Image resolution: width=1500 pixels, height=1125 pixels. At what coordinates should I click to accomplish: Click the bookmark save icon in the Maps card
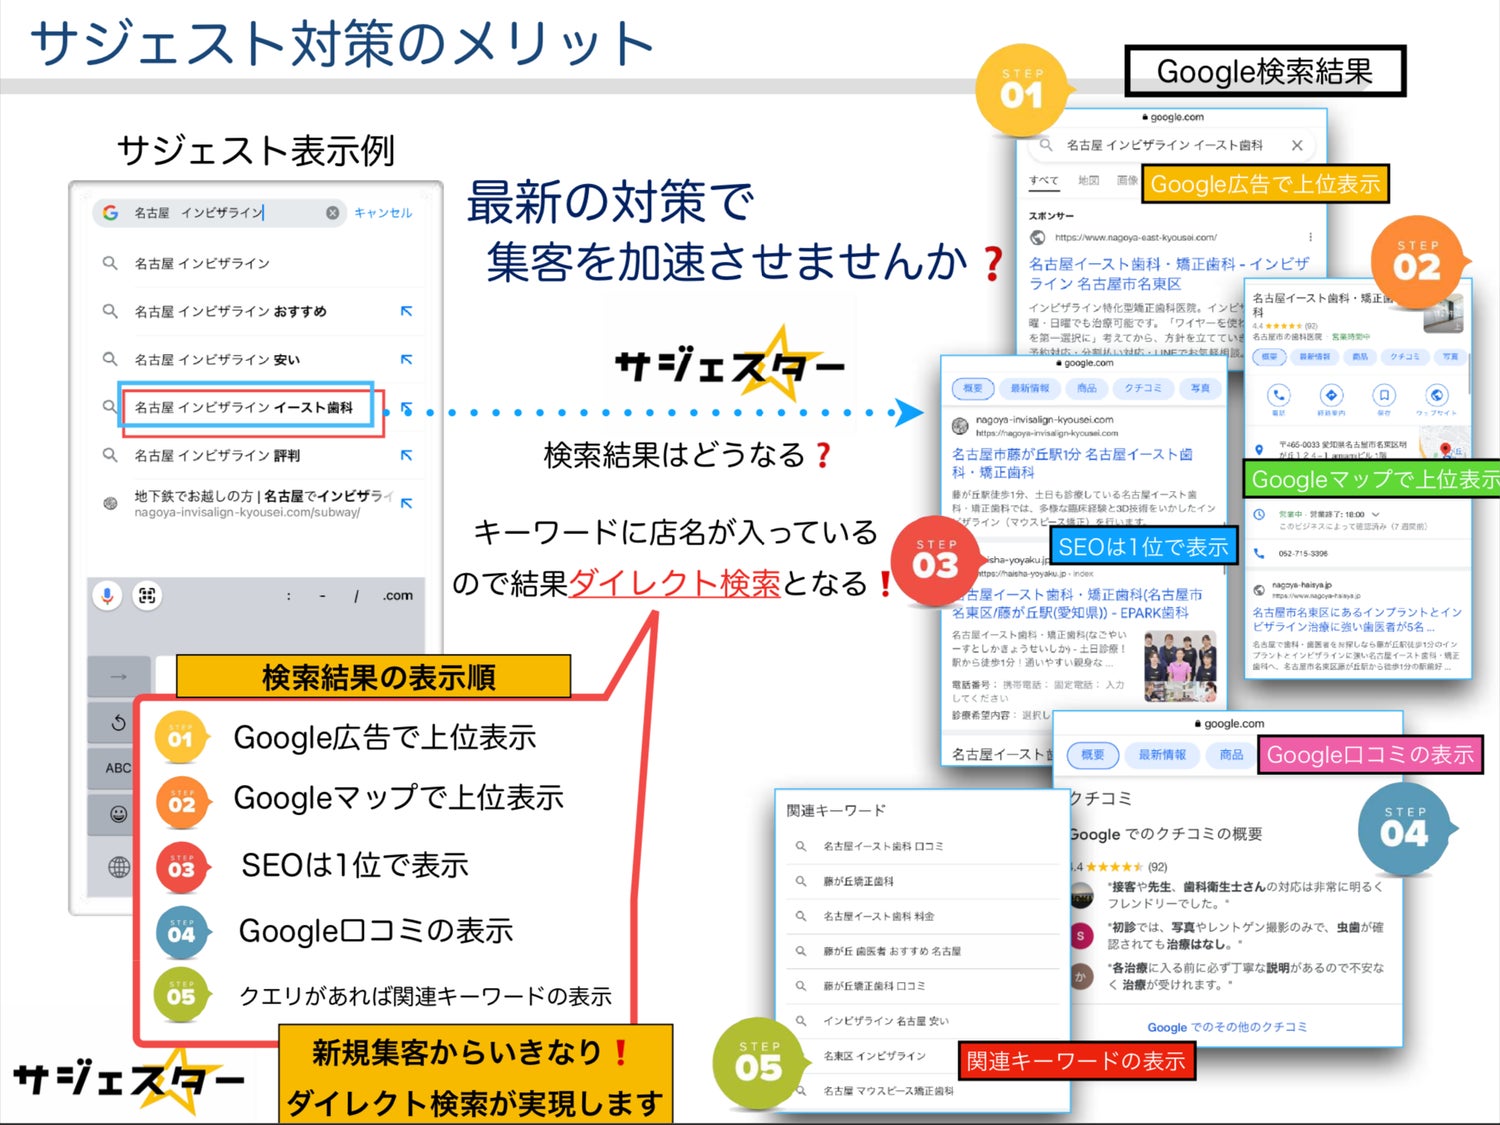click(1383, 395)
